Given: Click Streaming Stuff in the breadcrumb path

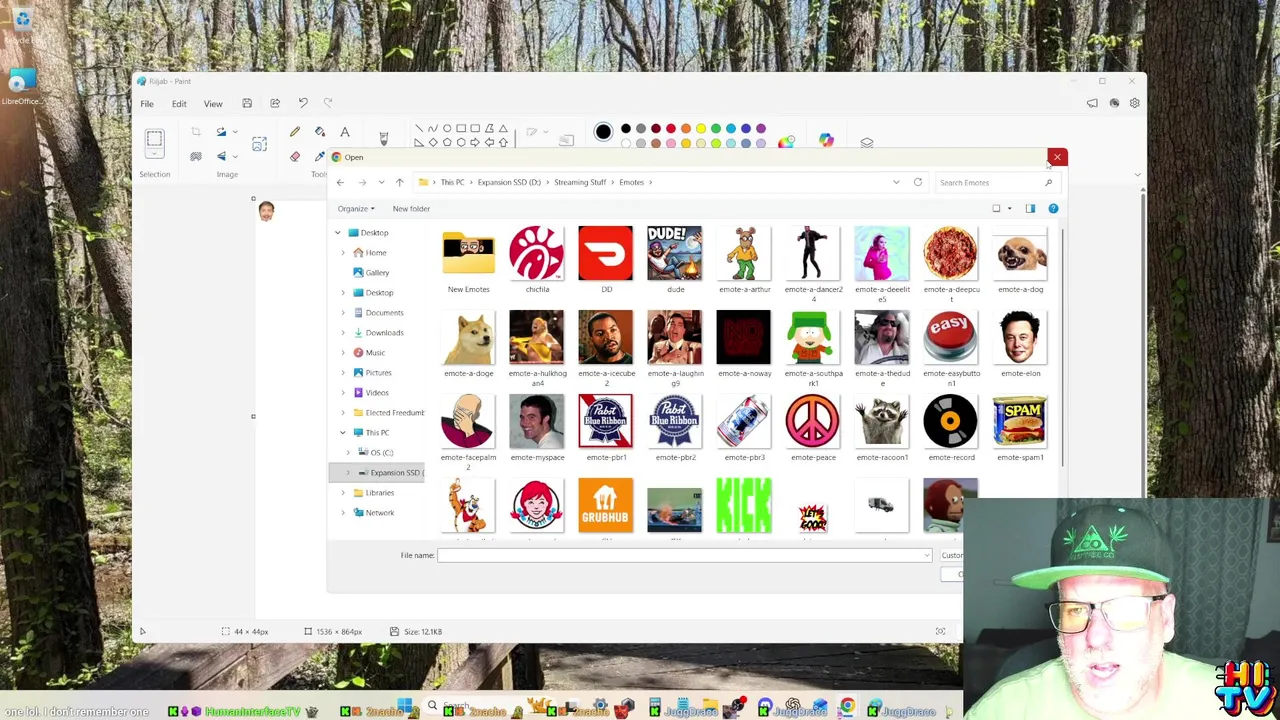Looking at the screenshot, I should (580, 182).
